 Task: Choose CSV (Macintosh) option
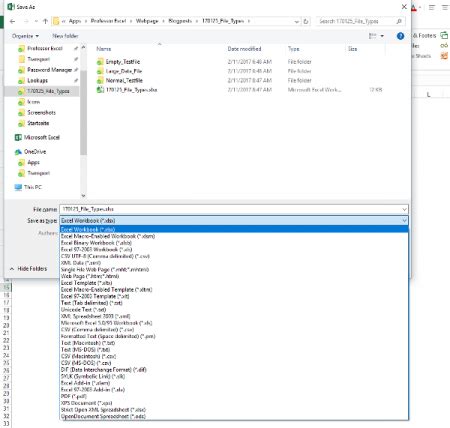coord(234,356)
